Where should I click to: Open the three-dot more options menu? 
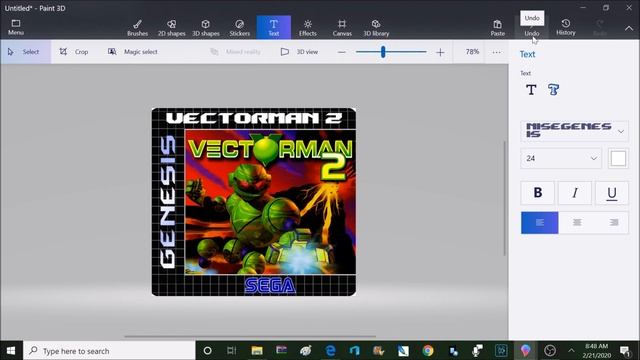click(496, 52)
